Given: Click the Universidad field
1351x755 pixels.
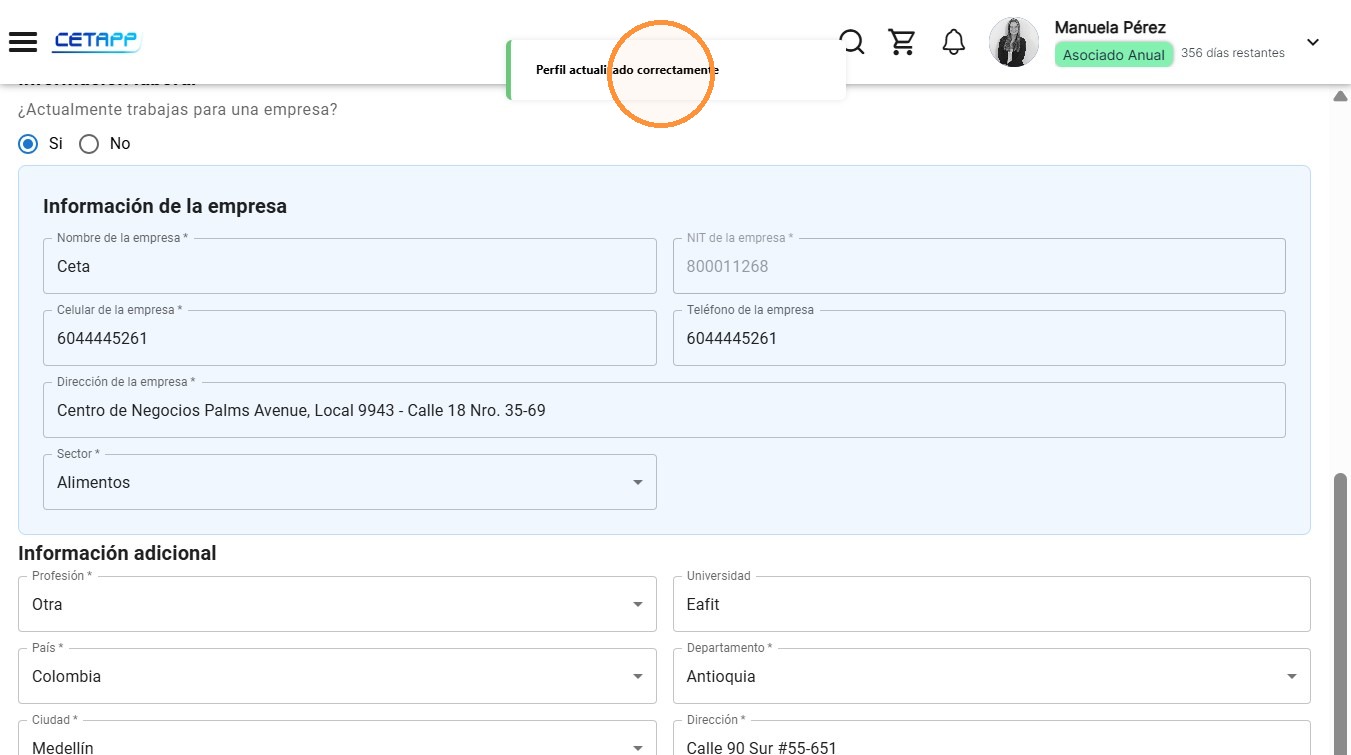Looking at the screenshot, I should [x=992, y=604].
